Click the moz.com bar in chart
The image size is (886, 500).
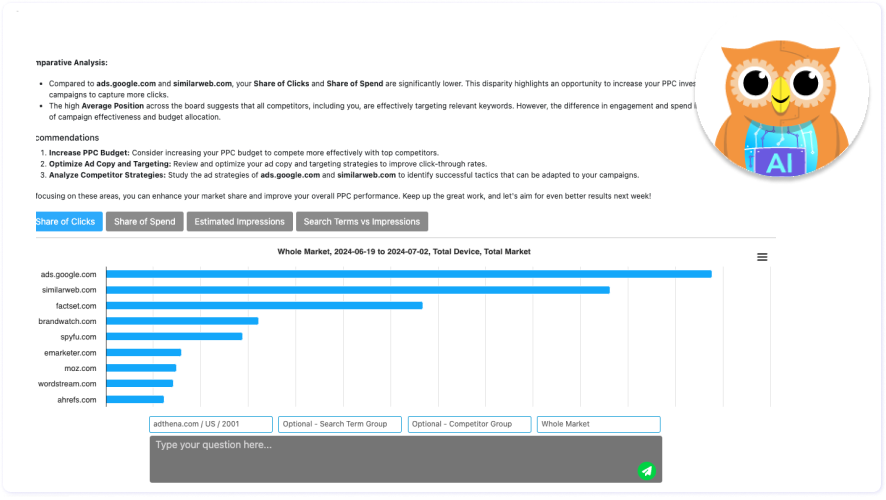[141, 368]
